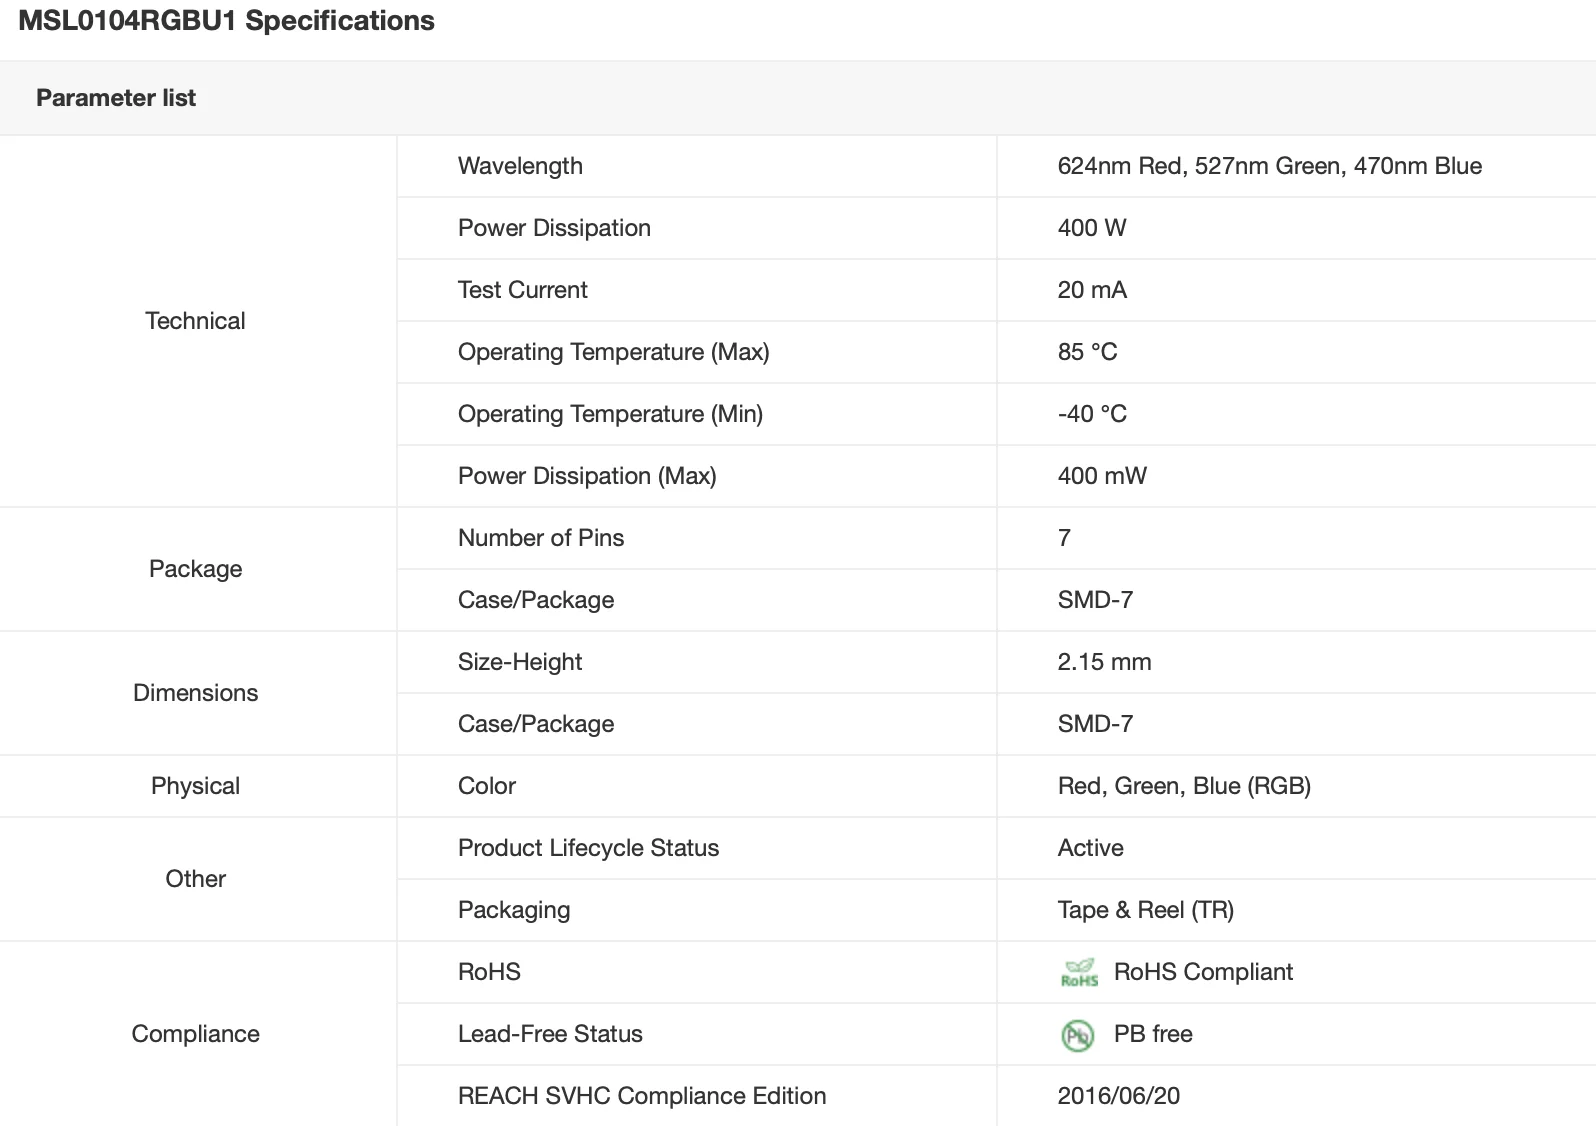Viewport: 1596px width, 1126px height.
Task: Select the 85 °C max temperature value
Action: point(1087,352)
